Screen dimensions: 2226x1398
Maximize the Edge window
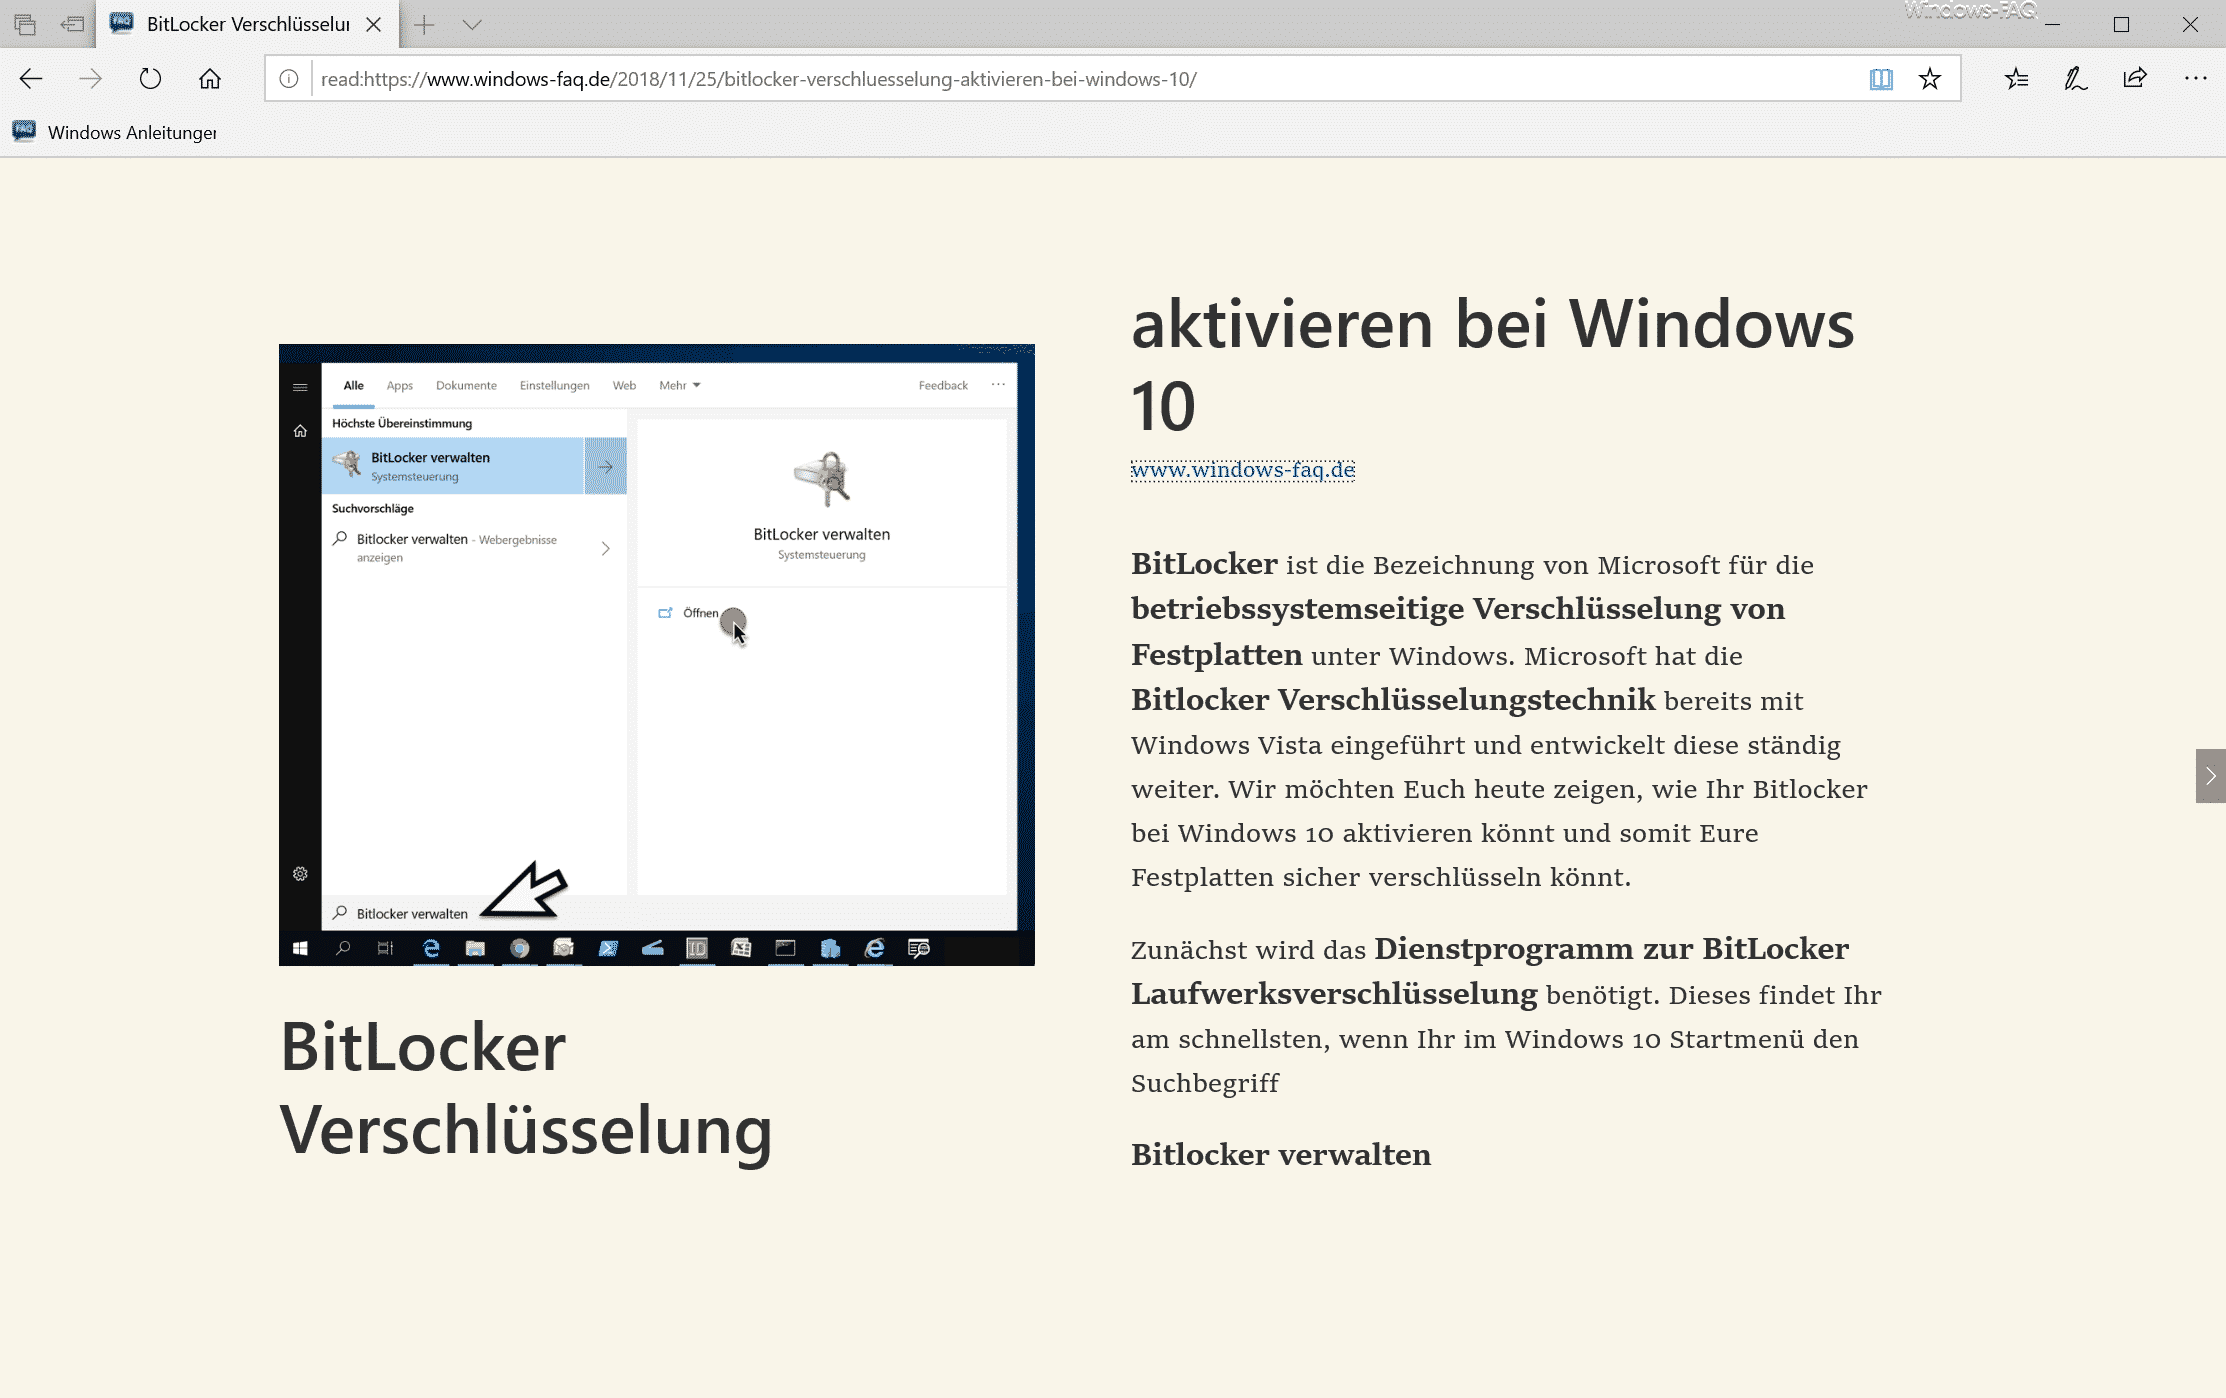(2121, 24)
